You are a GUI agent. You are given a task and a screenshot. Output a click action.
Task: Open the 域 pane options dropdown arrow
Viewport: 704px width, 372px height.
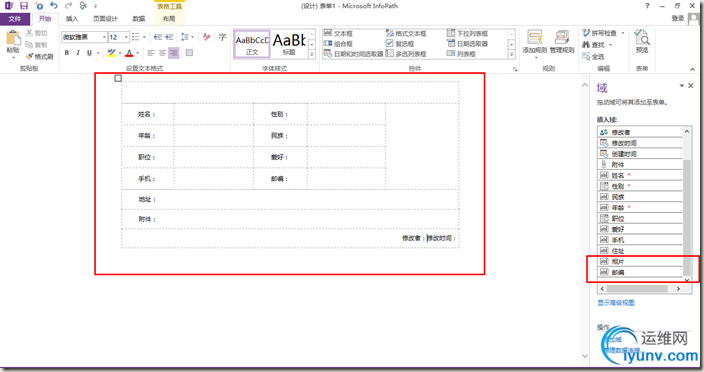click(x=682, y=85)
